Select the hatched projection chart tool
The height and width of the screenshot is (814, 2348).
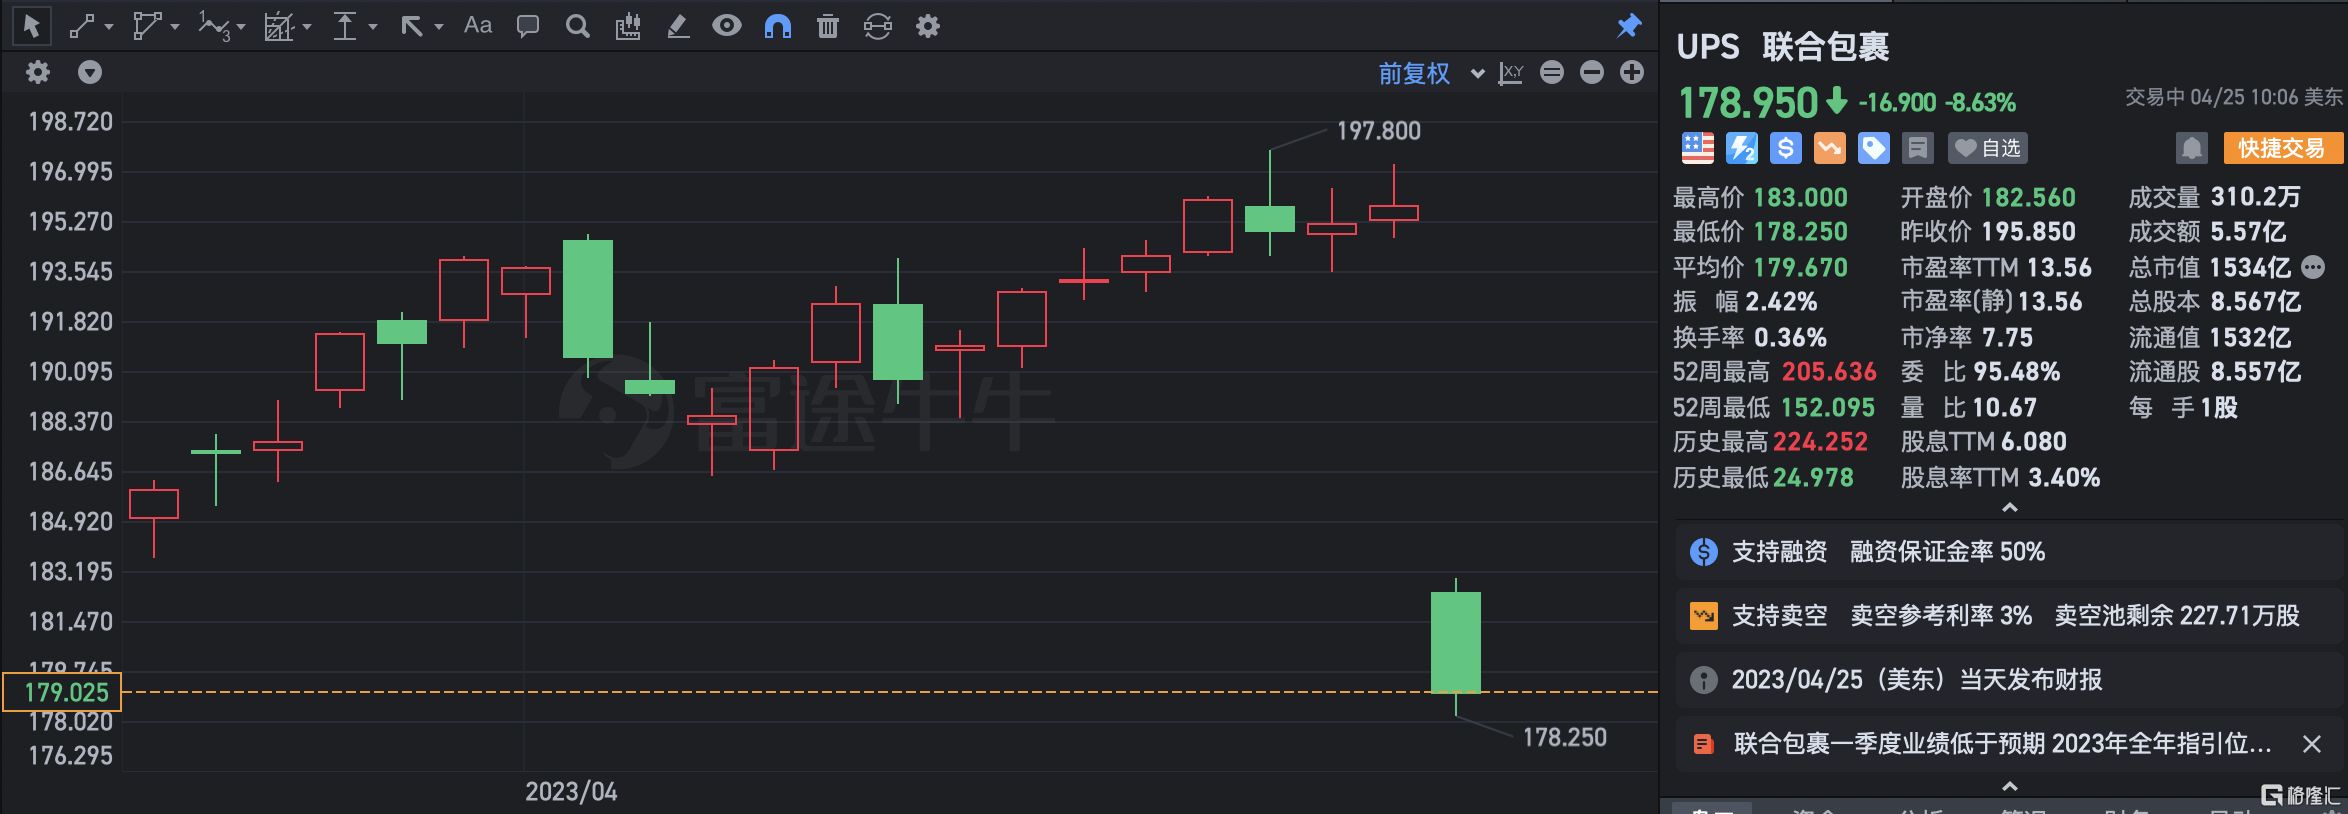(x=278, y=26)
